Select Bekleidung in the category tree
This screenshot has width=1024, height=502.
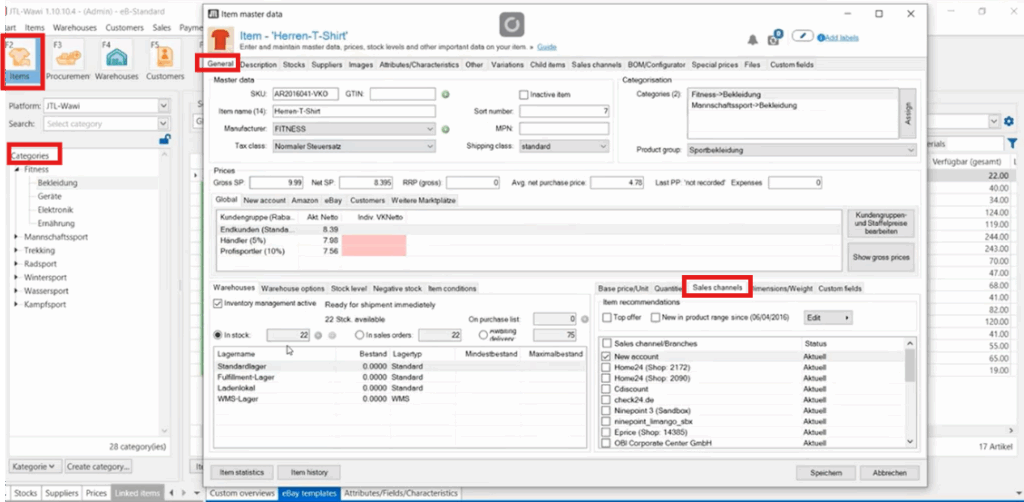point(57,183)
